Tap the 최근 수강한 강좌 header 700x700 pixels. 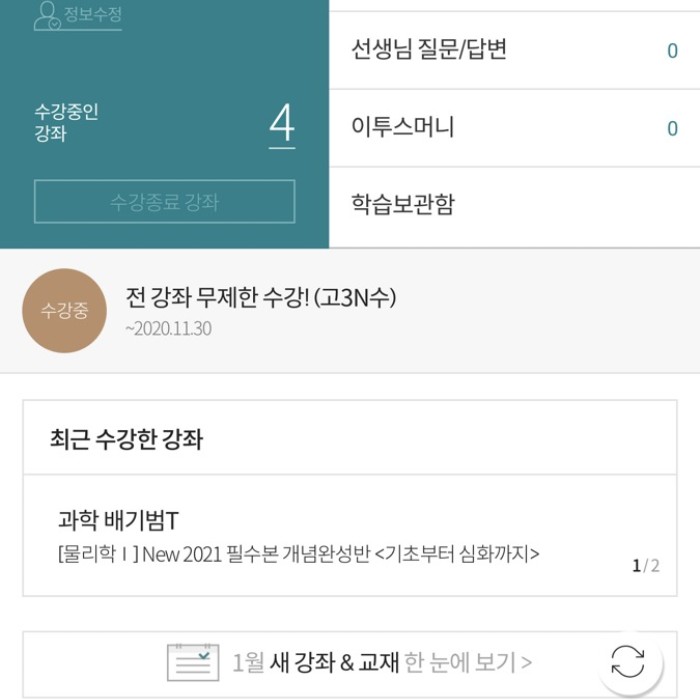pos(126,438)
